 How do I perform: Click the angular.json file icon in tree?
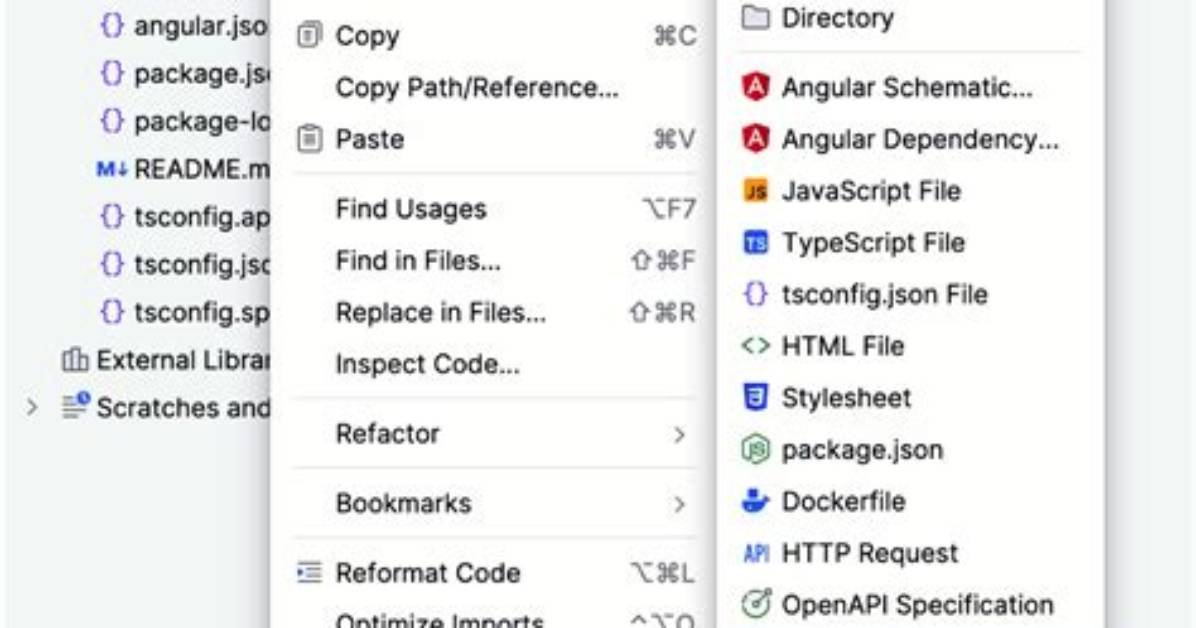[x=111, y=25]
